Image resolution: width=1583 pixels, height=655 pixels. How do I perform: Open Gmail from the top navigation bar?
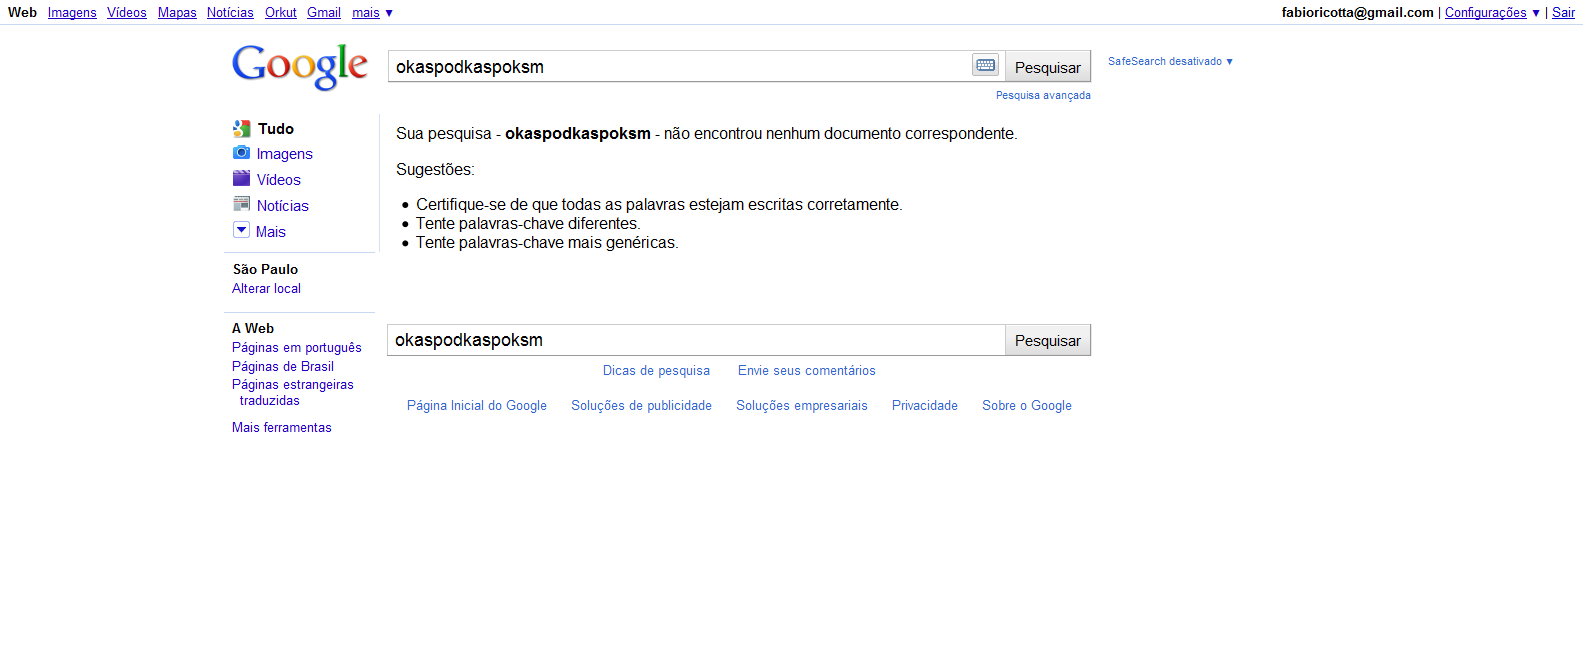[324, 13]
